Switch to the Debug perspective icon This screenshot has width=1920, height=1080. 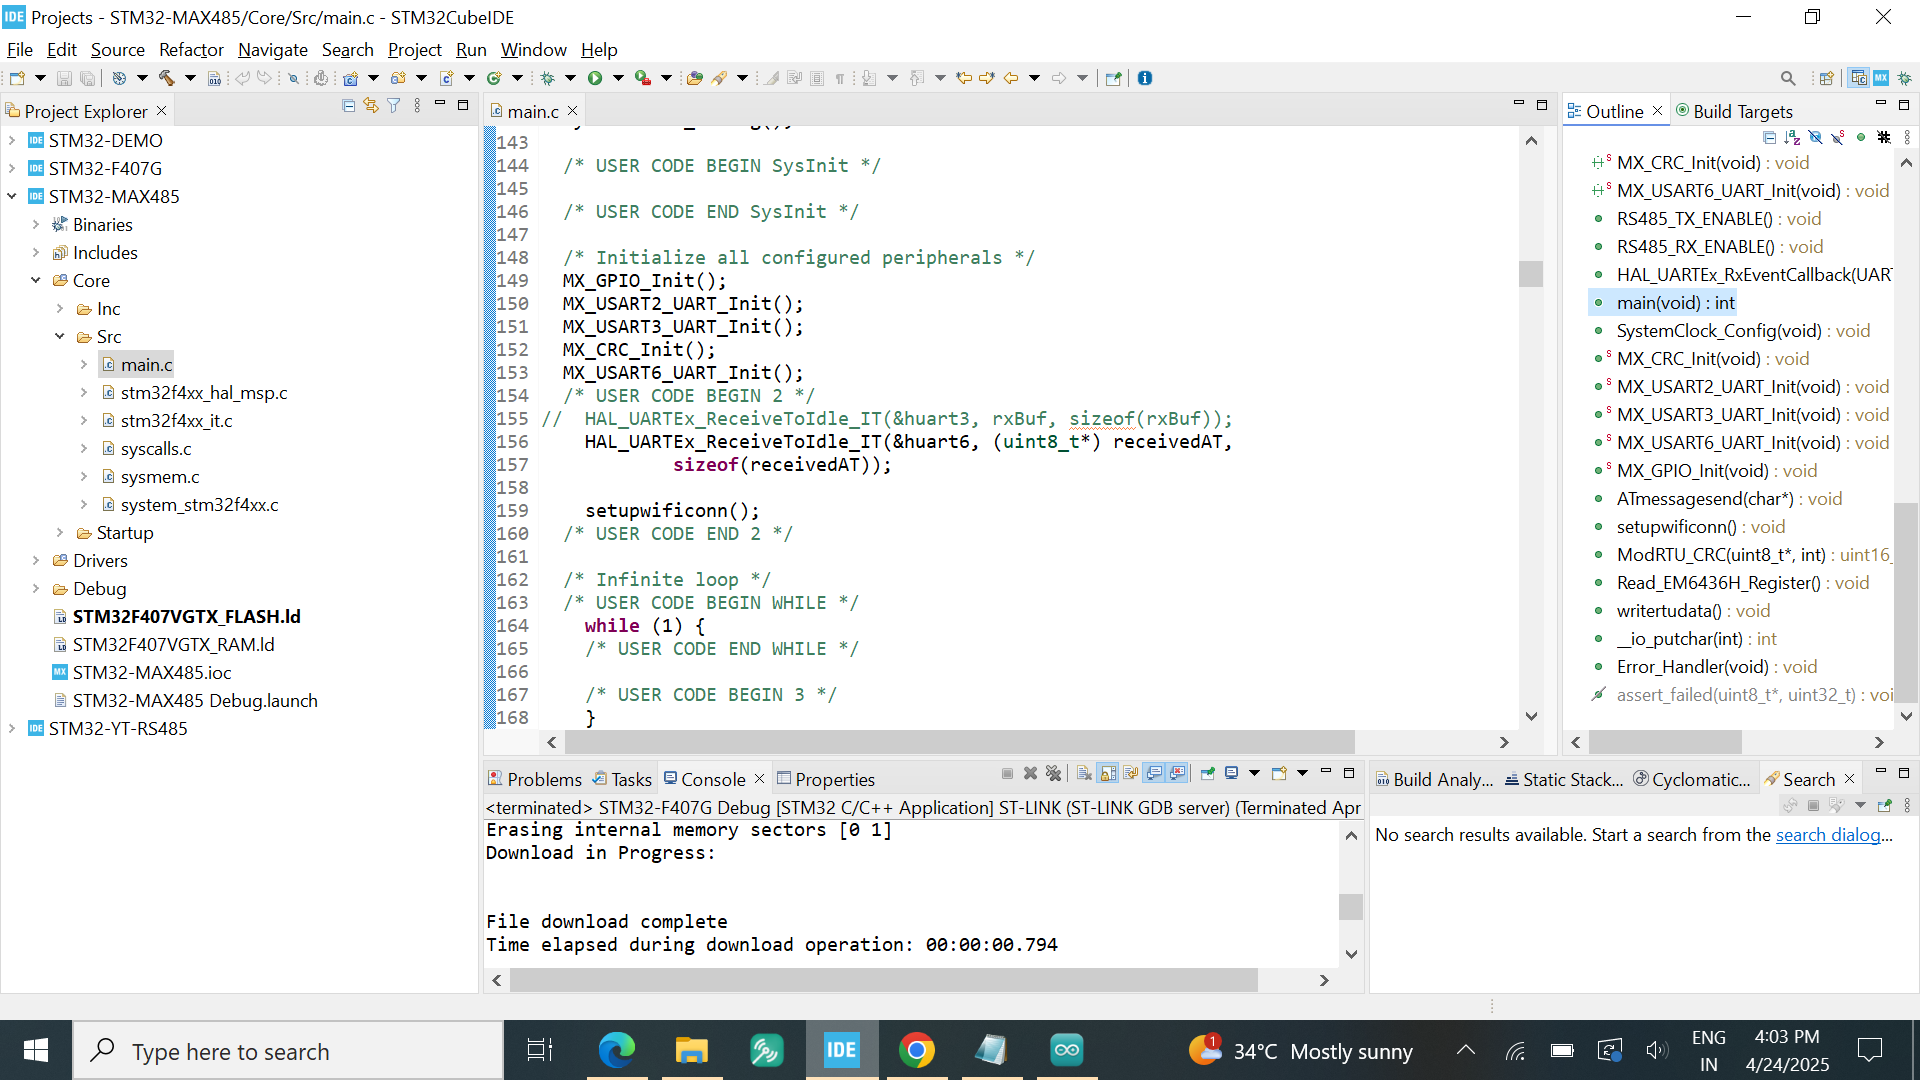tap(1904, 78)
